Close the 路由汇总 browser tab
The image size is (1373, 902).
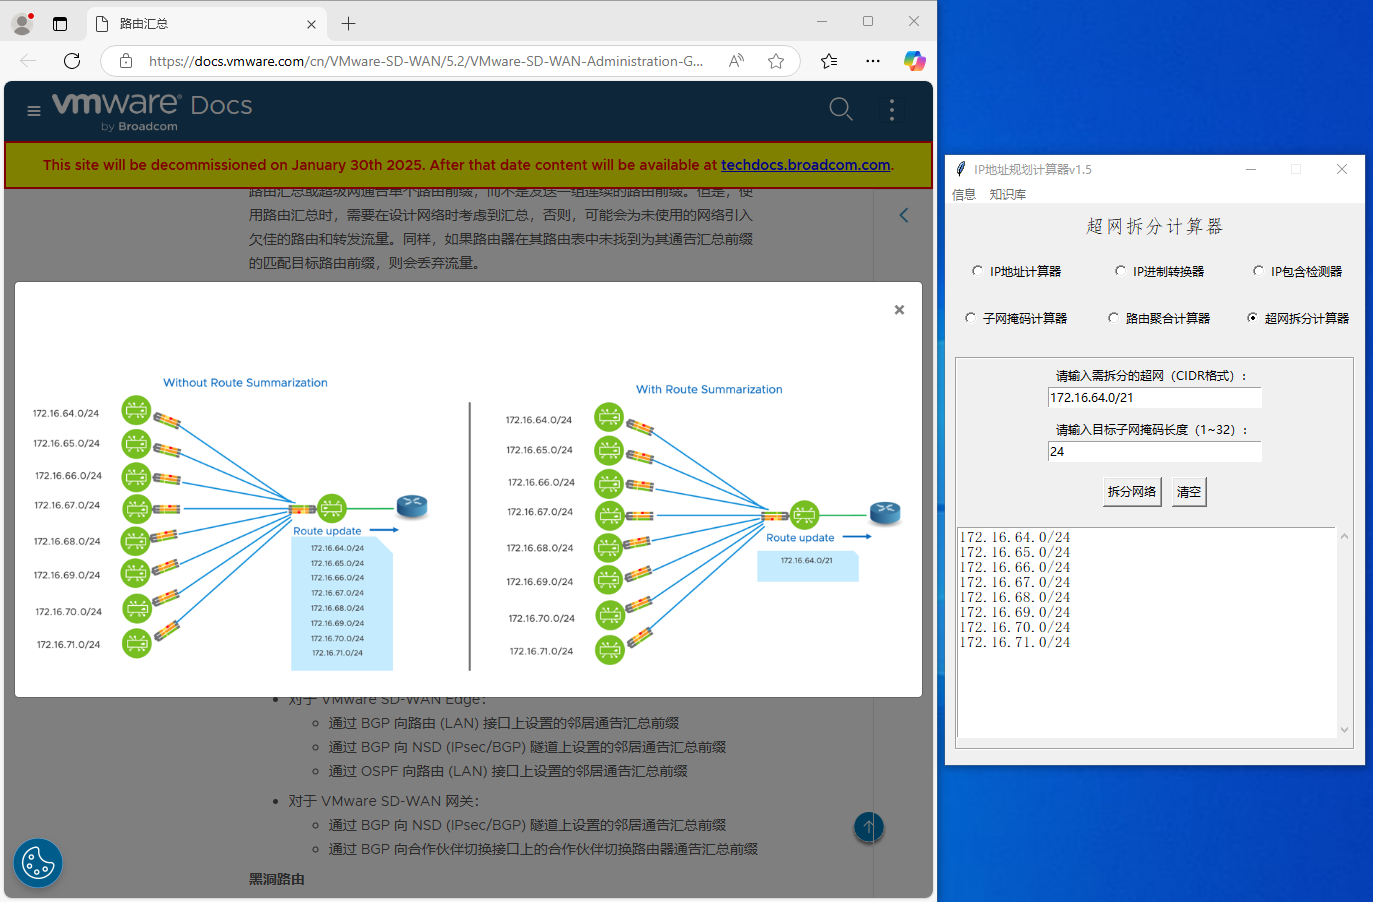311,24
